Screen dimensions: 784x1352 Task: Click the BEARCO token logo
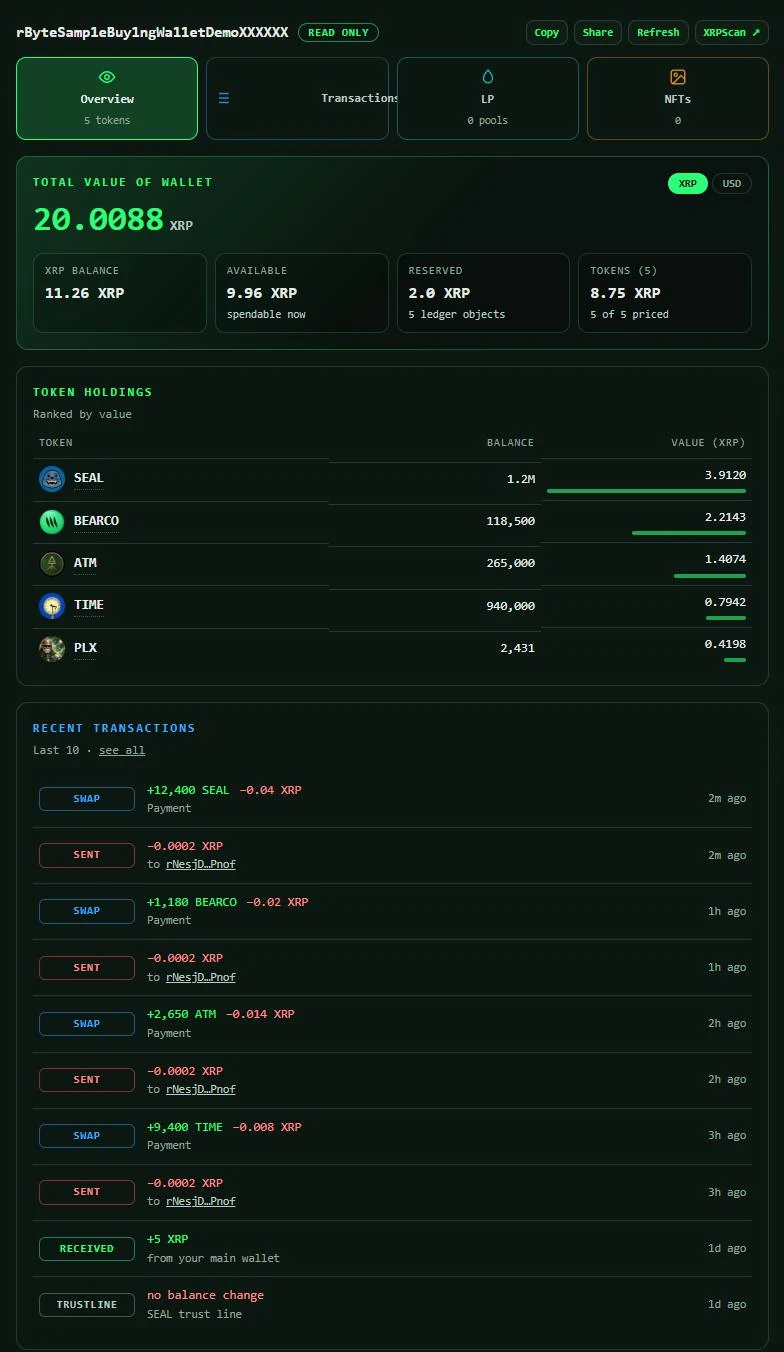[x=52, y=521]
